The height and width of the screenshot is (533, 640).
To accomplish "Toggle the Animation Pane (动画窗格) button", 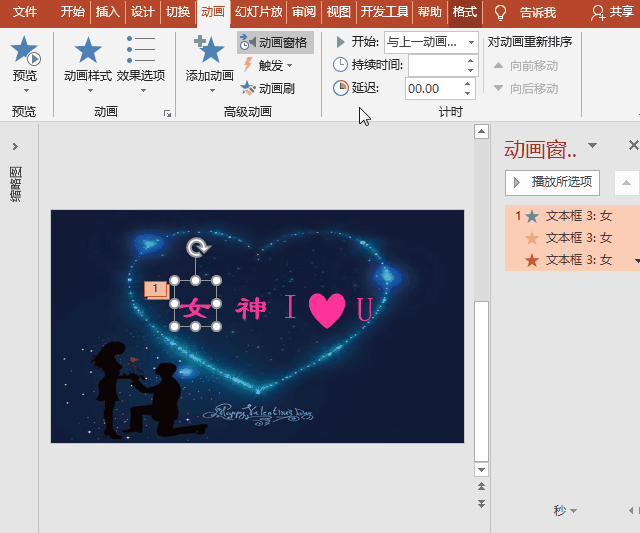I will [x=275, y=42].
